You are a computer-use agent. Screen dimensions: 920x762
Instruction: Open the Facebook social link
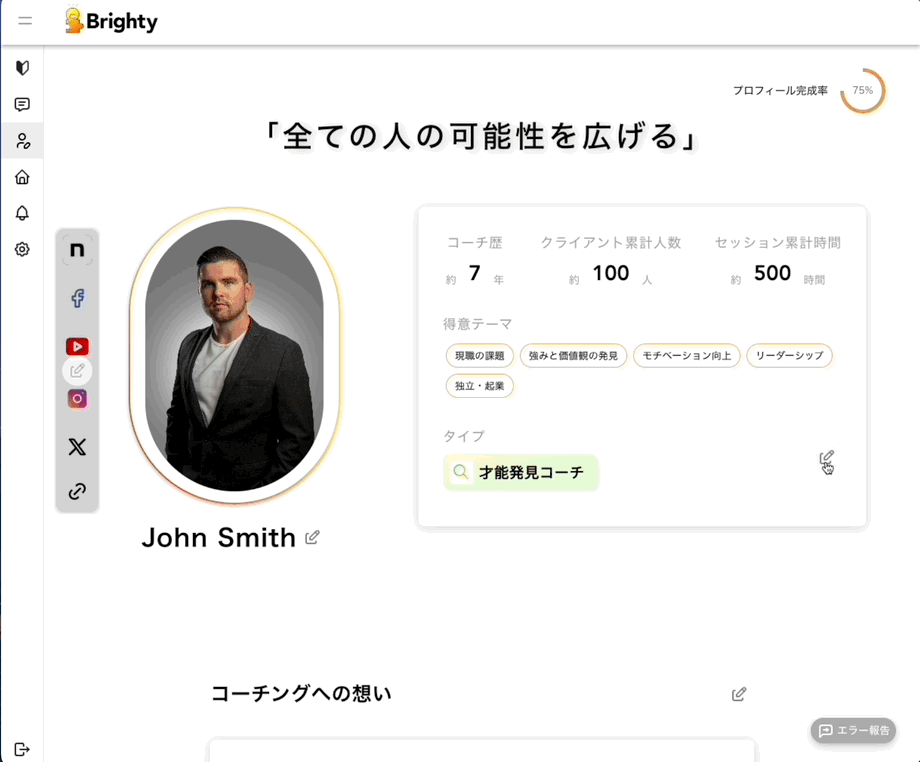pyautogui.click(x=77, y=298)
